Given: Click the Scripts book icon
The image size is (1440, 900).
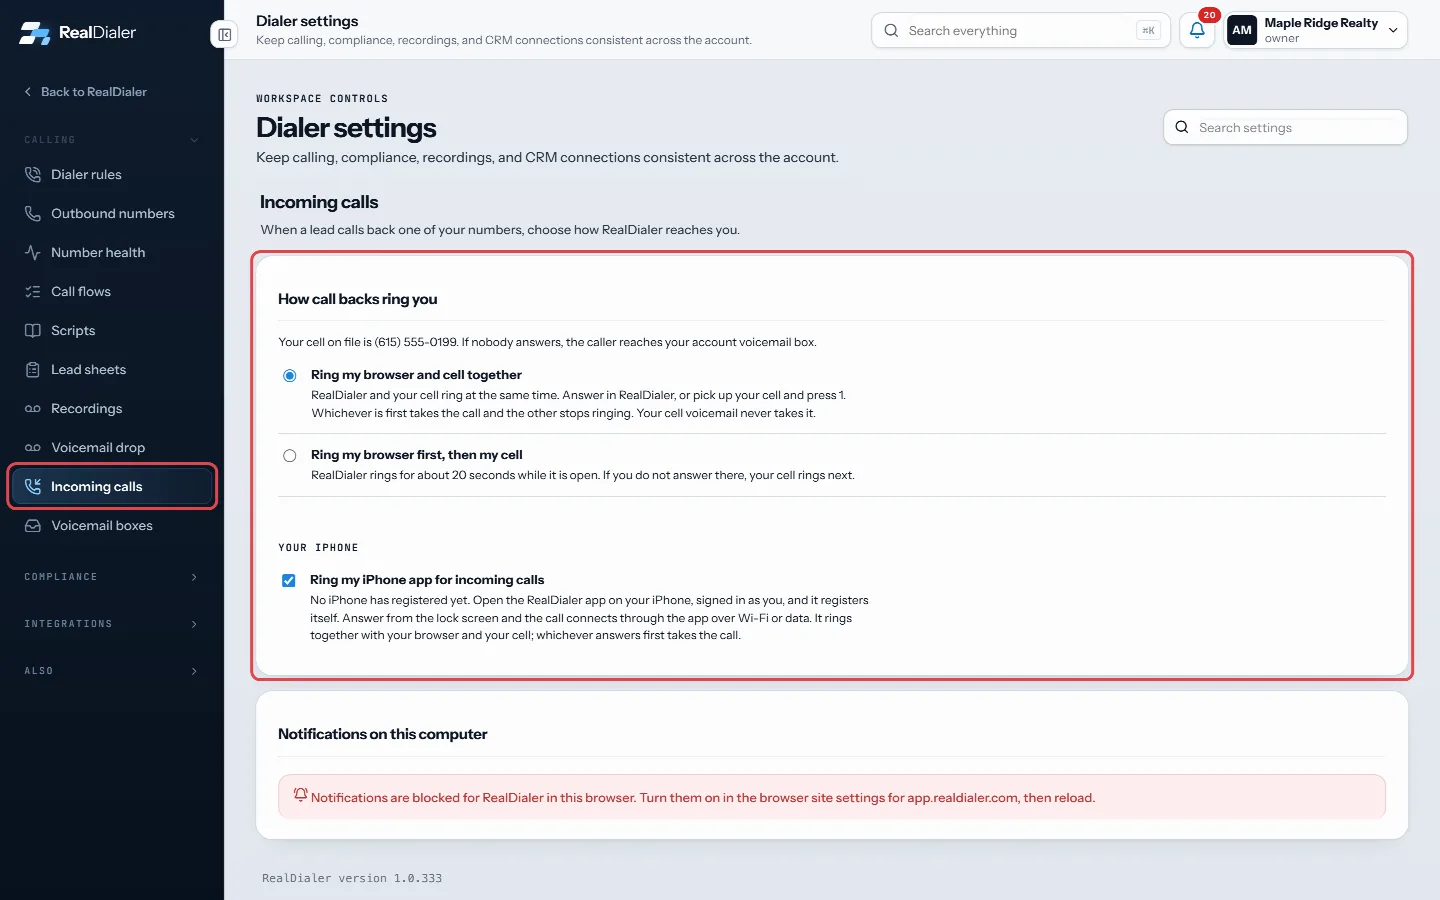Looking at the screenshot, I should pos(33,330).
